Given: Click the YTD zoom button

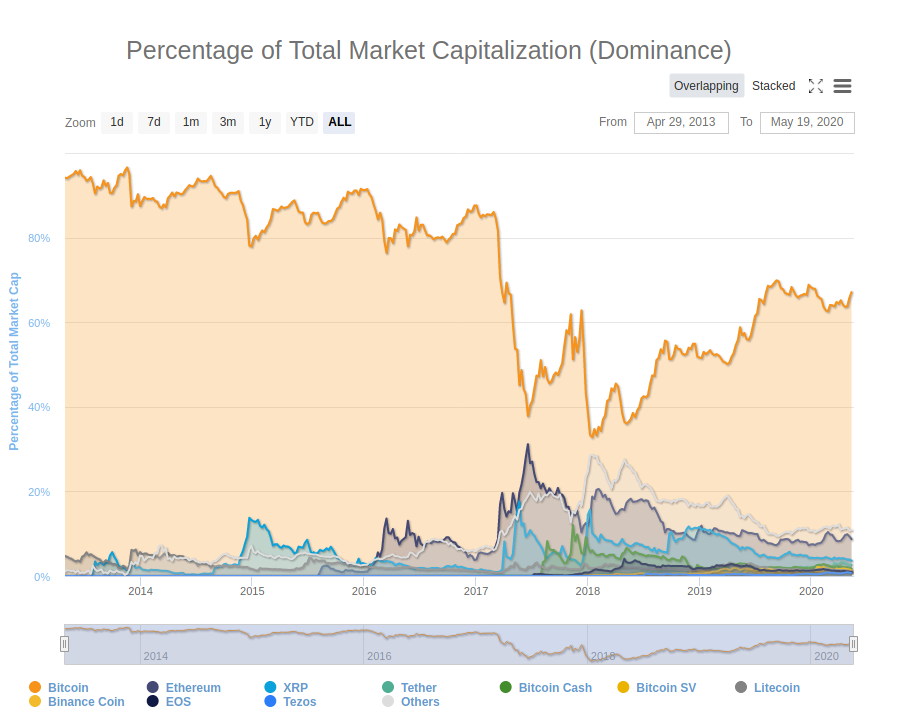Looking at the screenshot, I should 301,122.
